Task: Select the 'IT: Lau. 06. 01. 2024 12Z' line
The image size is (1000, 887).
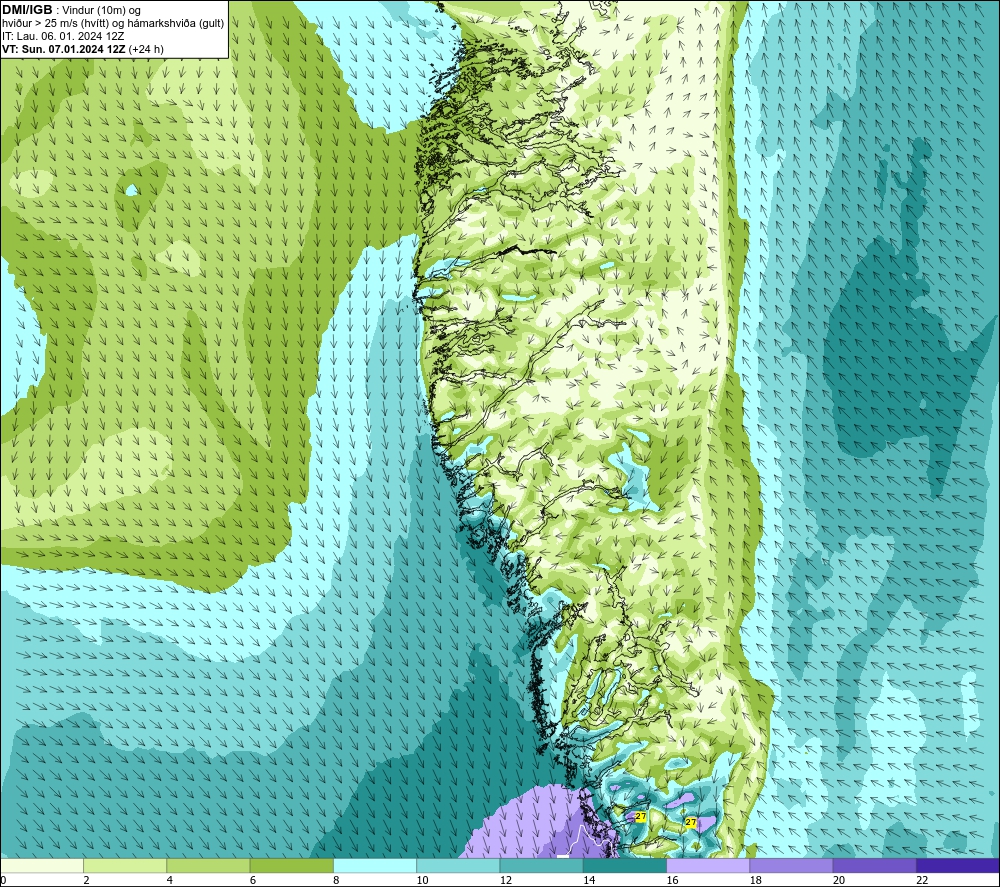Action: click(x=63, y=36)
